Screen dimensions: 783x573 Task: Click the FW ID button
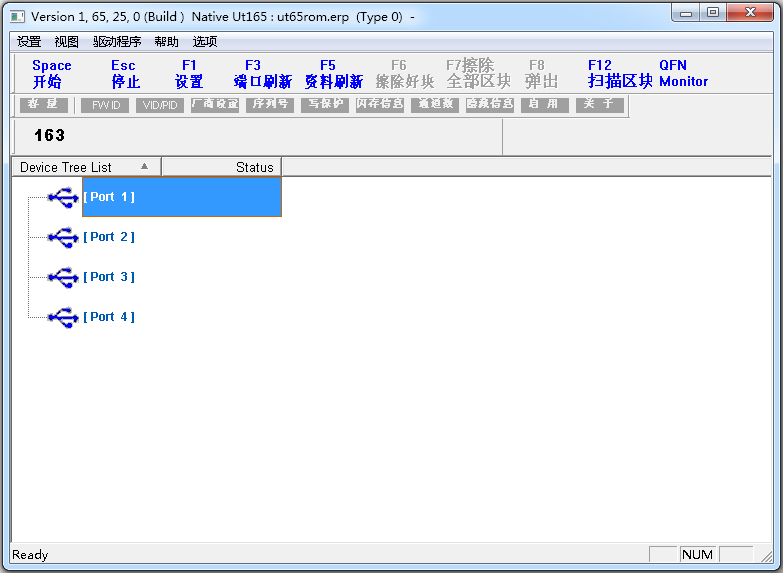pos(105,104)
